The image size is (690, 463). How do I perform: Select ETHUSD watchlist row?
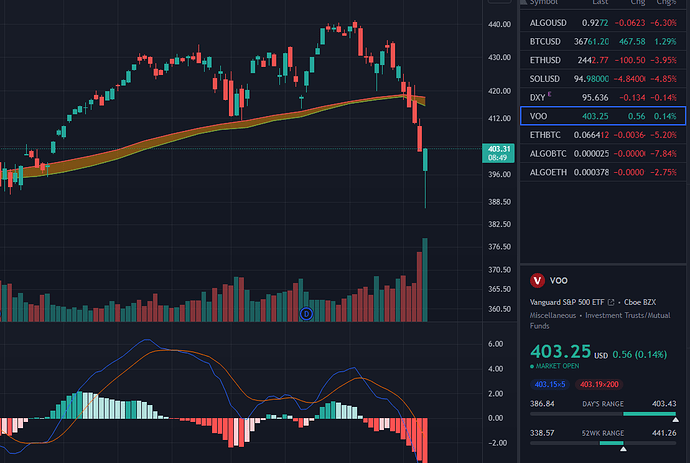pos(603,60)
